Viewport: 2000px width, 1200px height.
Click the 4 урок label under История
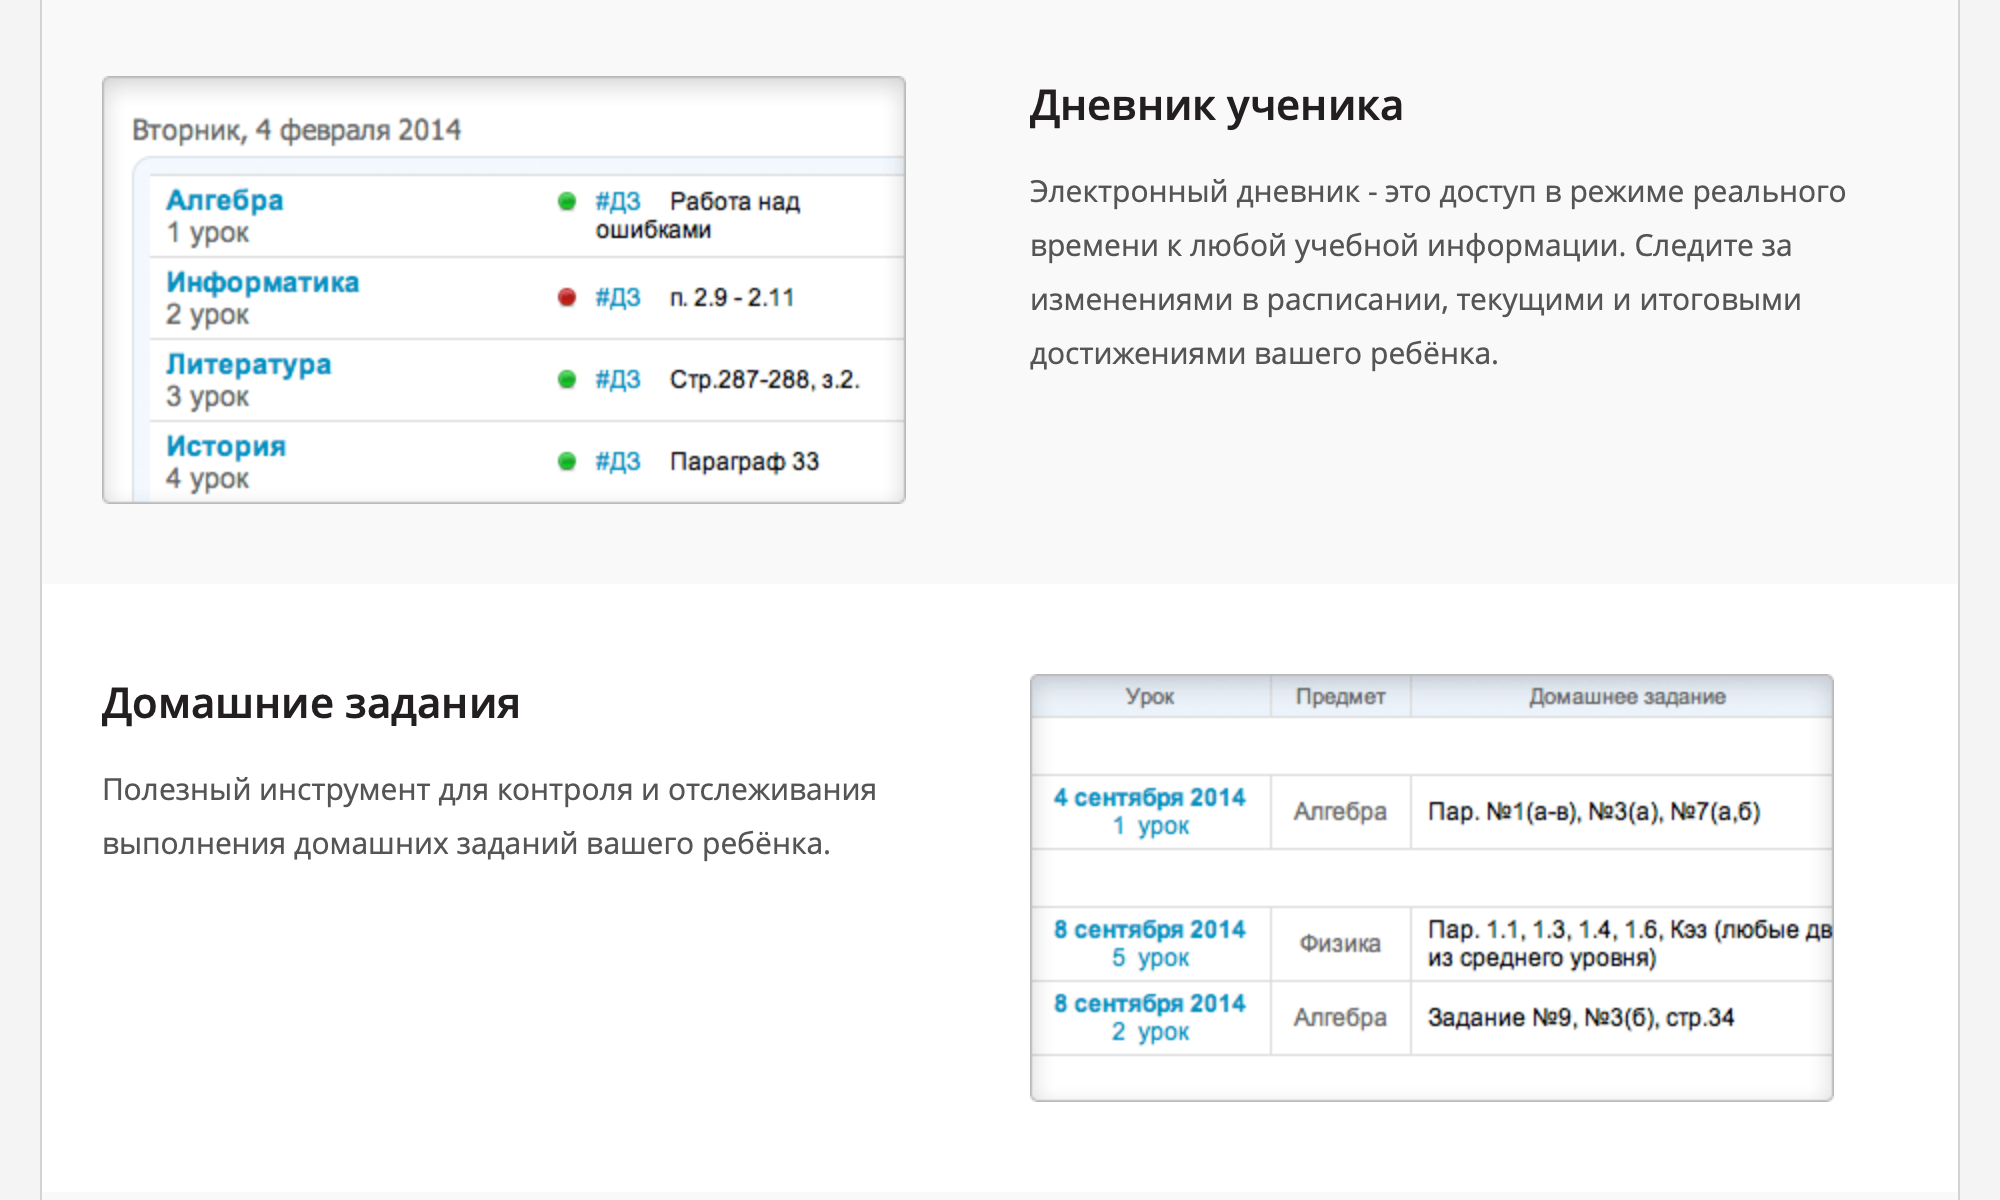207,478
